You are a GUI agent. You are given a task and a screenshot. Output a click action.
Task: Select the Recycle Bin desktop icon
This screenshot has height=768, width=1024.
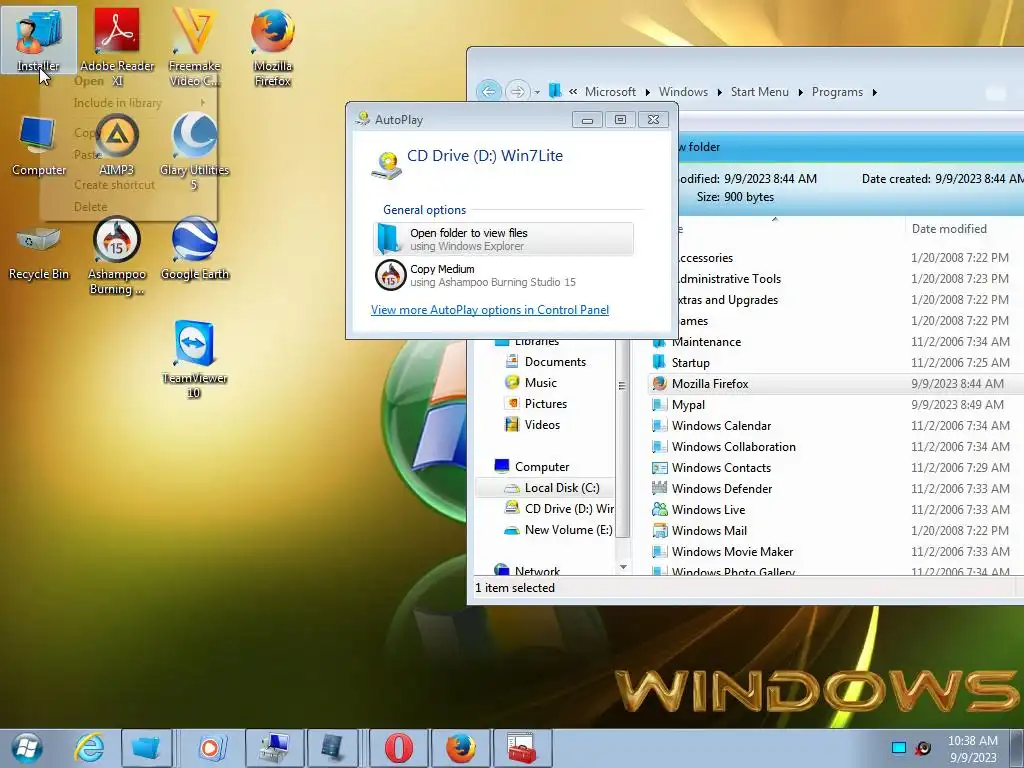[39, 253]
